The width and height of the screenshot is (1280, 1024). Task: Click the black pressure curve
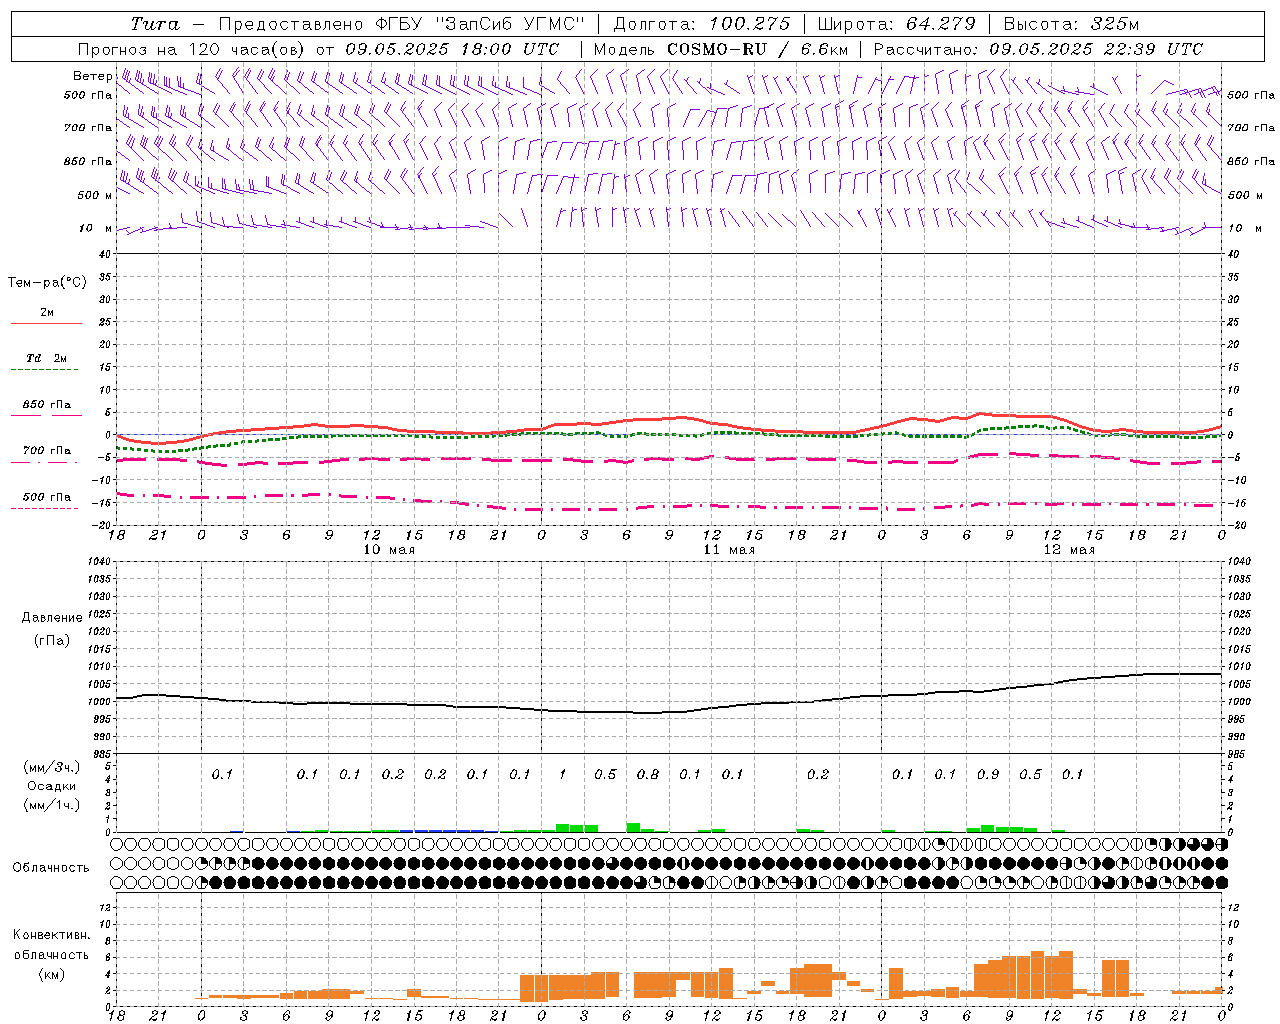pyautogui.click(x=668, y=712)
